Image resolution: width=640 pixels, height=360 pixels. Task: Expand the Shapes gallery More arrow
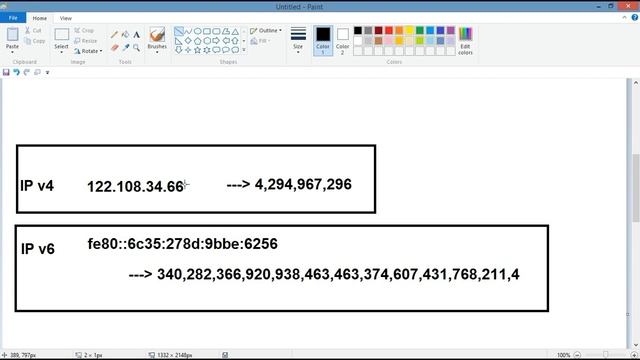pyautogui.click(x=244, y=50)
